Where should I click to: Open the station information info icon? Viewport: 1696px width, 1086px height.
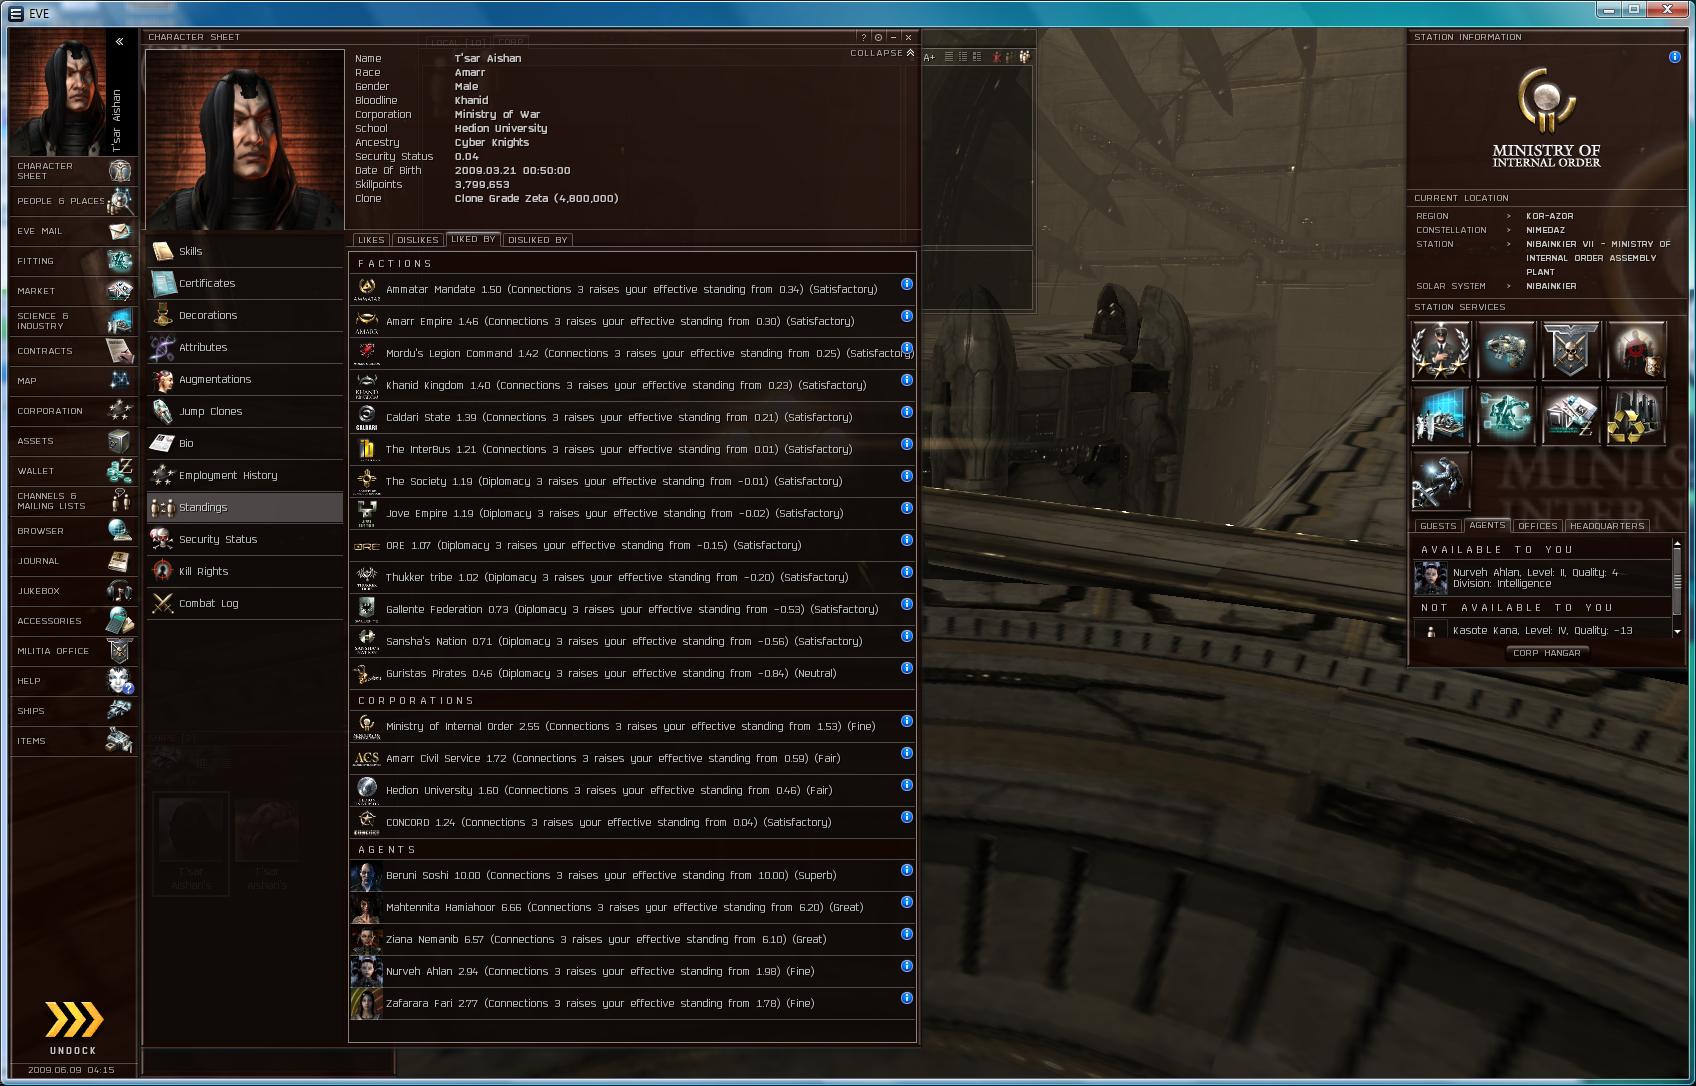(1675, 57)
